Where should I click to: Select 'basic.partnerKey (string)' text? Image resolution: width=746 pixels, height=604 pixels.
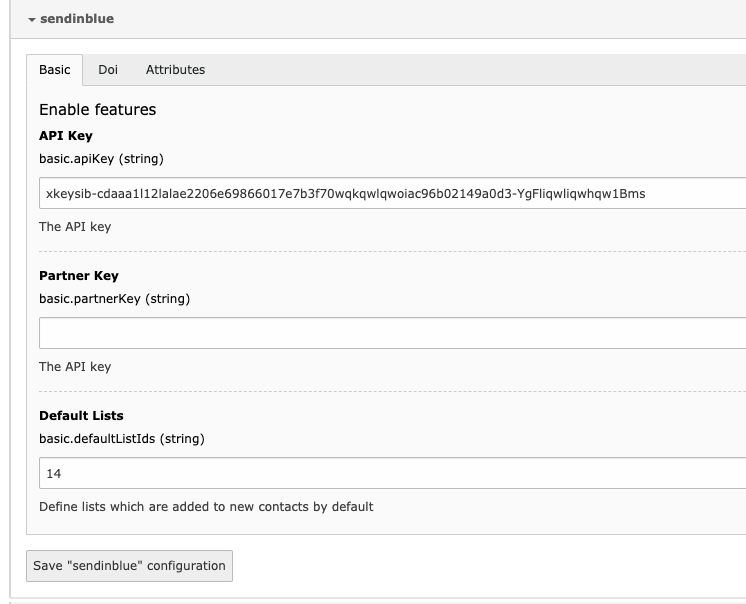[115, 299]
